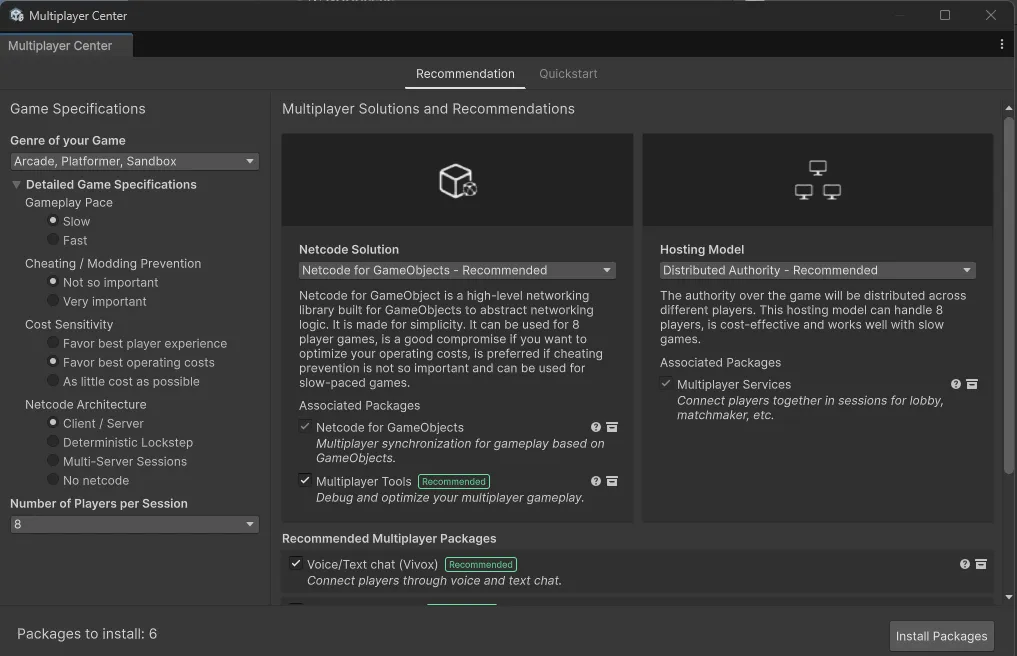The width and height of the screenshot is (1017, 656).
Task: Open Number of Players per Session dropdown
Action: pos(135,524)
